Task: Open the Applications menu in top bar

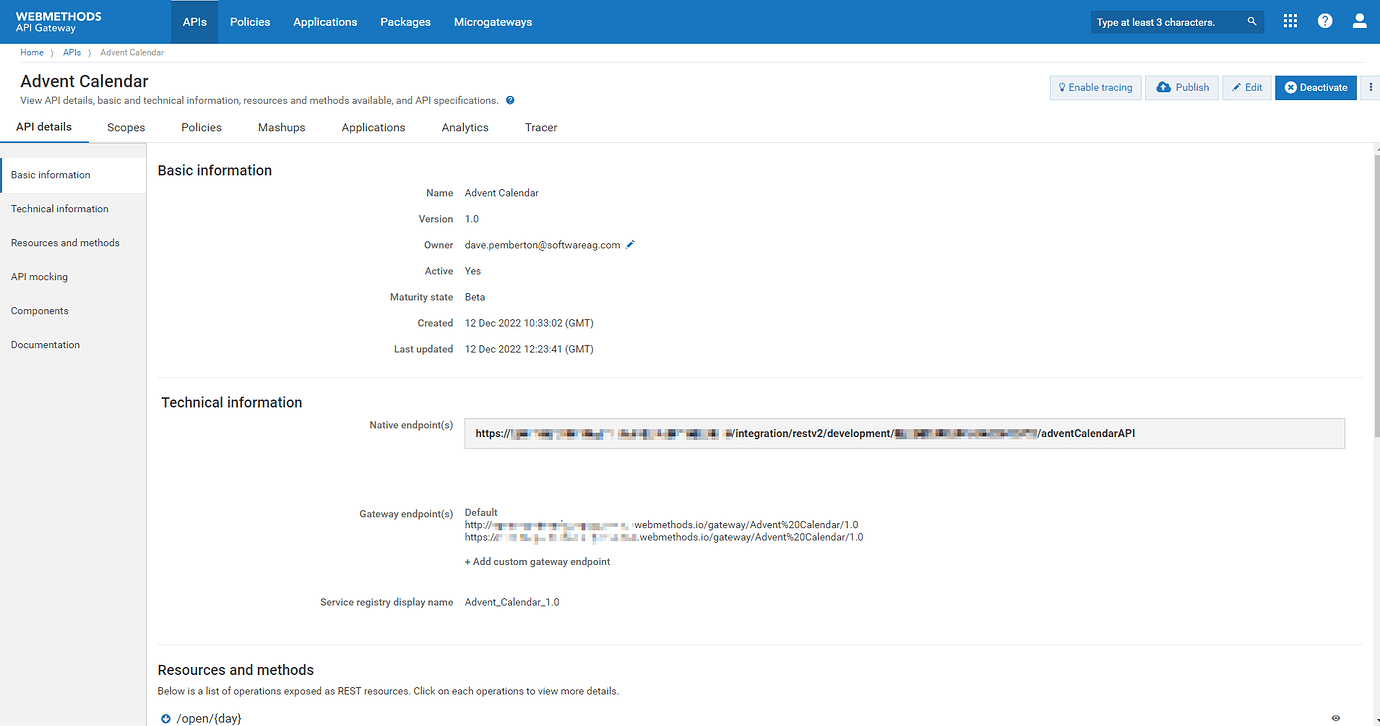Action: click(x=325, y=22)
